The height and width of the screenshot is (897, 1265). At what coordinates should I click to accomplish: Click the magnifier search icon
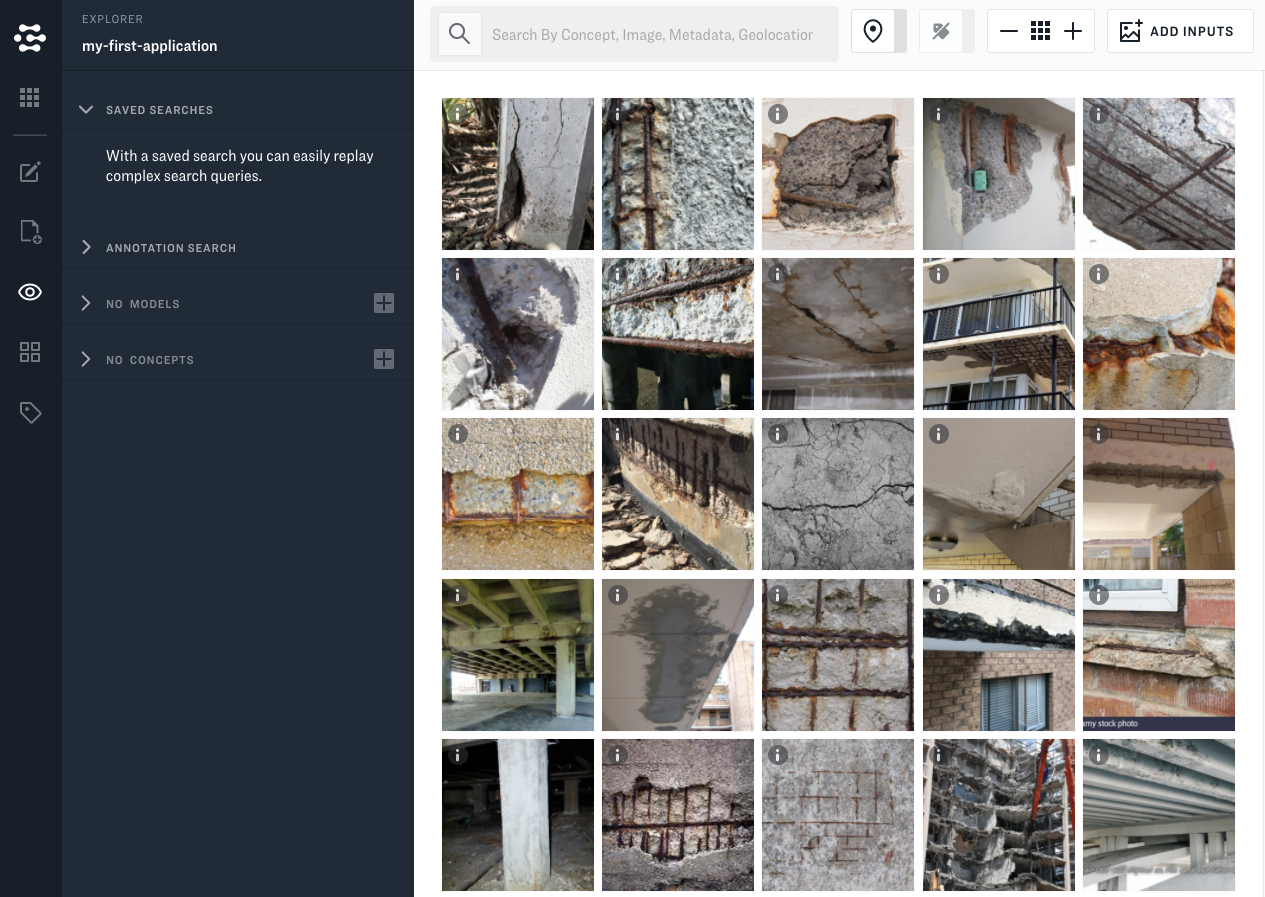tap(459, 34)
